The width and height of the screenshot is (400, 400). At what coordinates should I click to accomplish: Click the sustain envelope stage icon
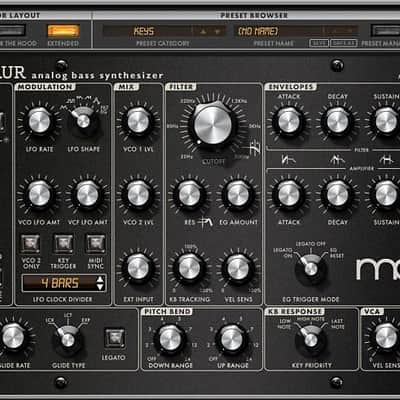click(386, 160)
